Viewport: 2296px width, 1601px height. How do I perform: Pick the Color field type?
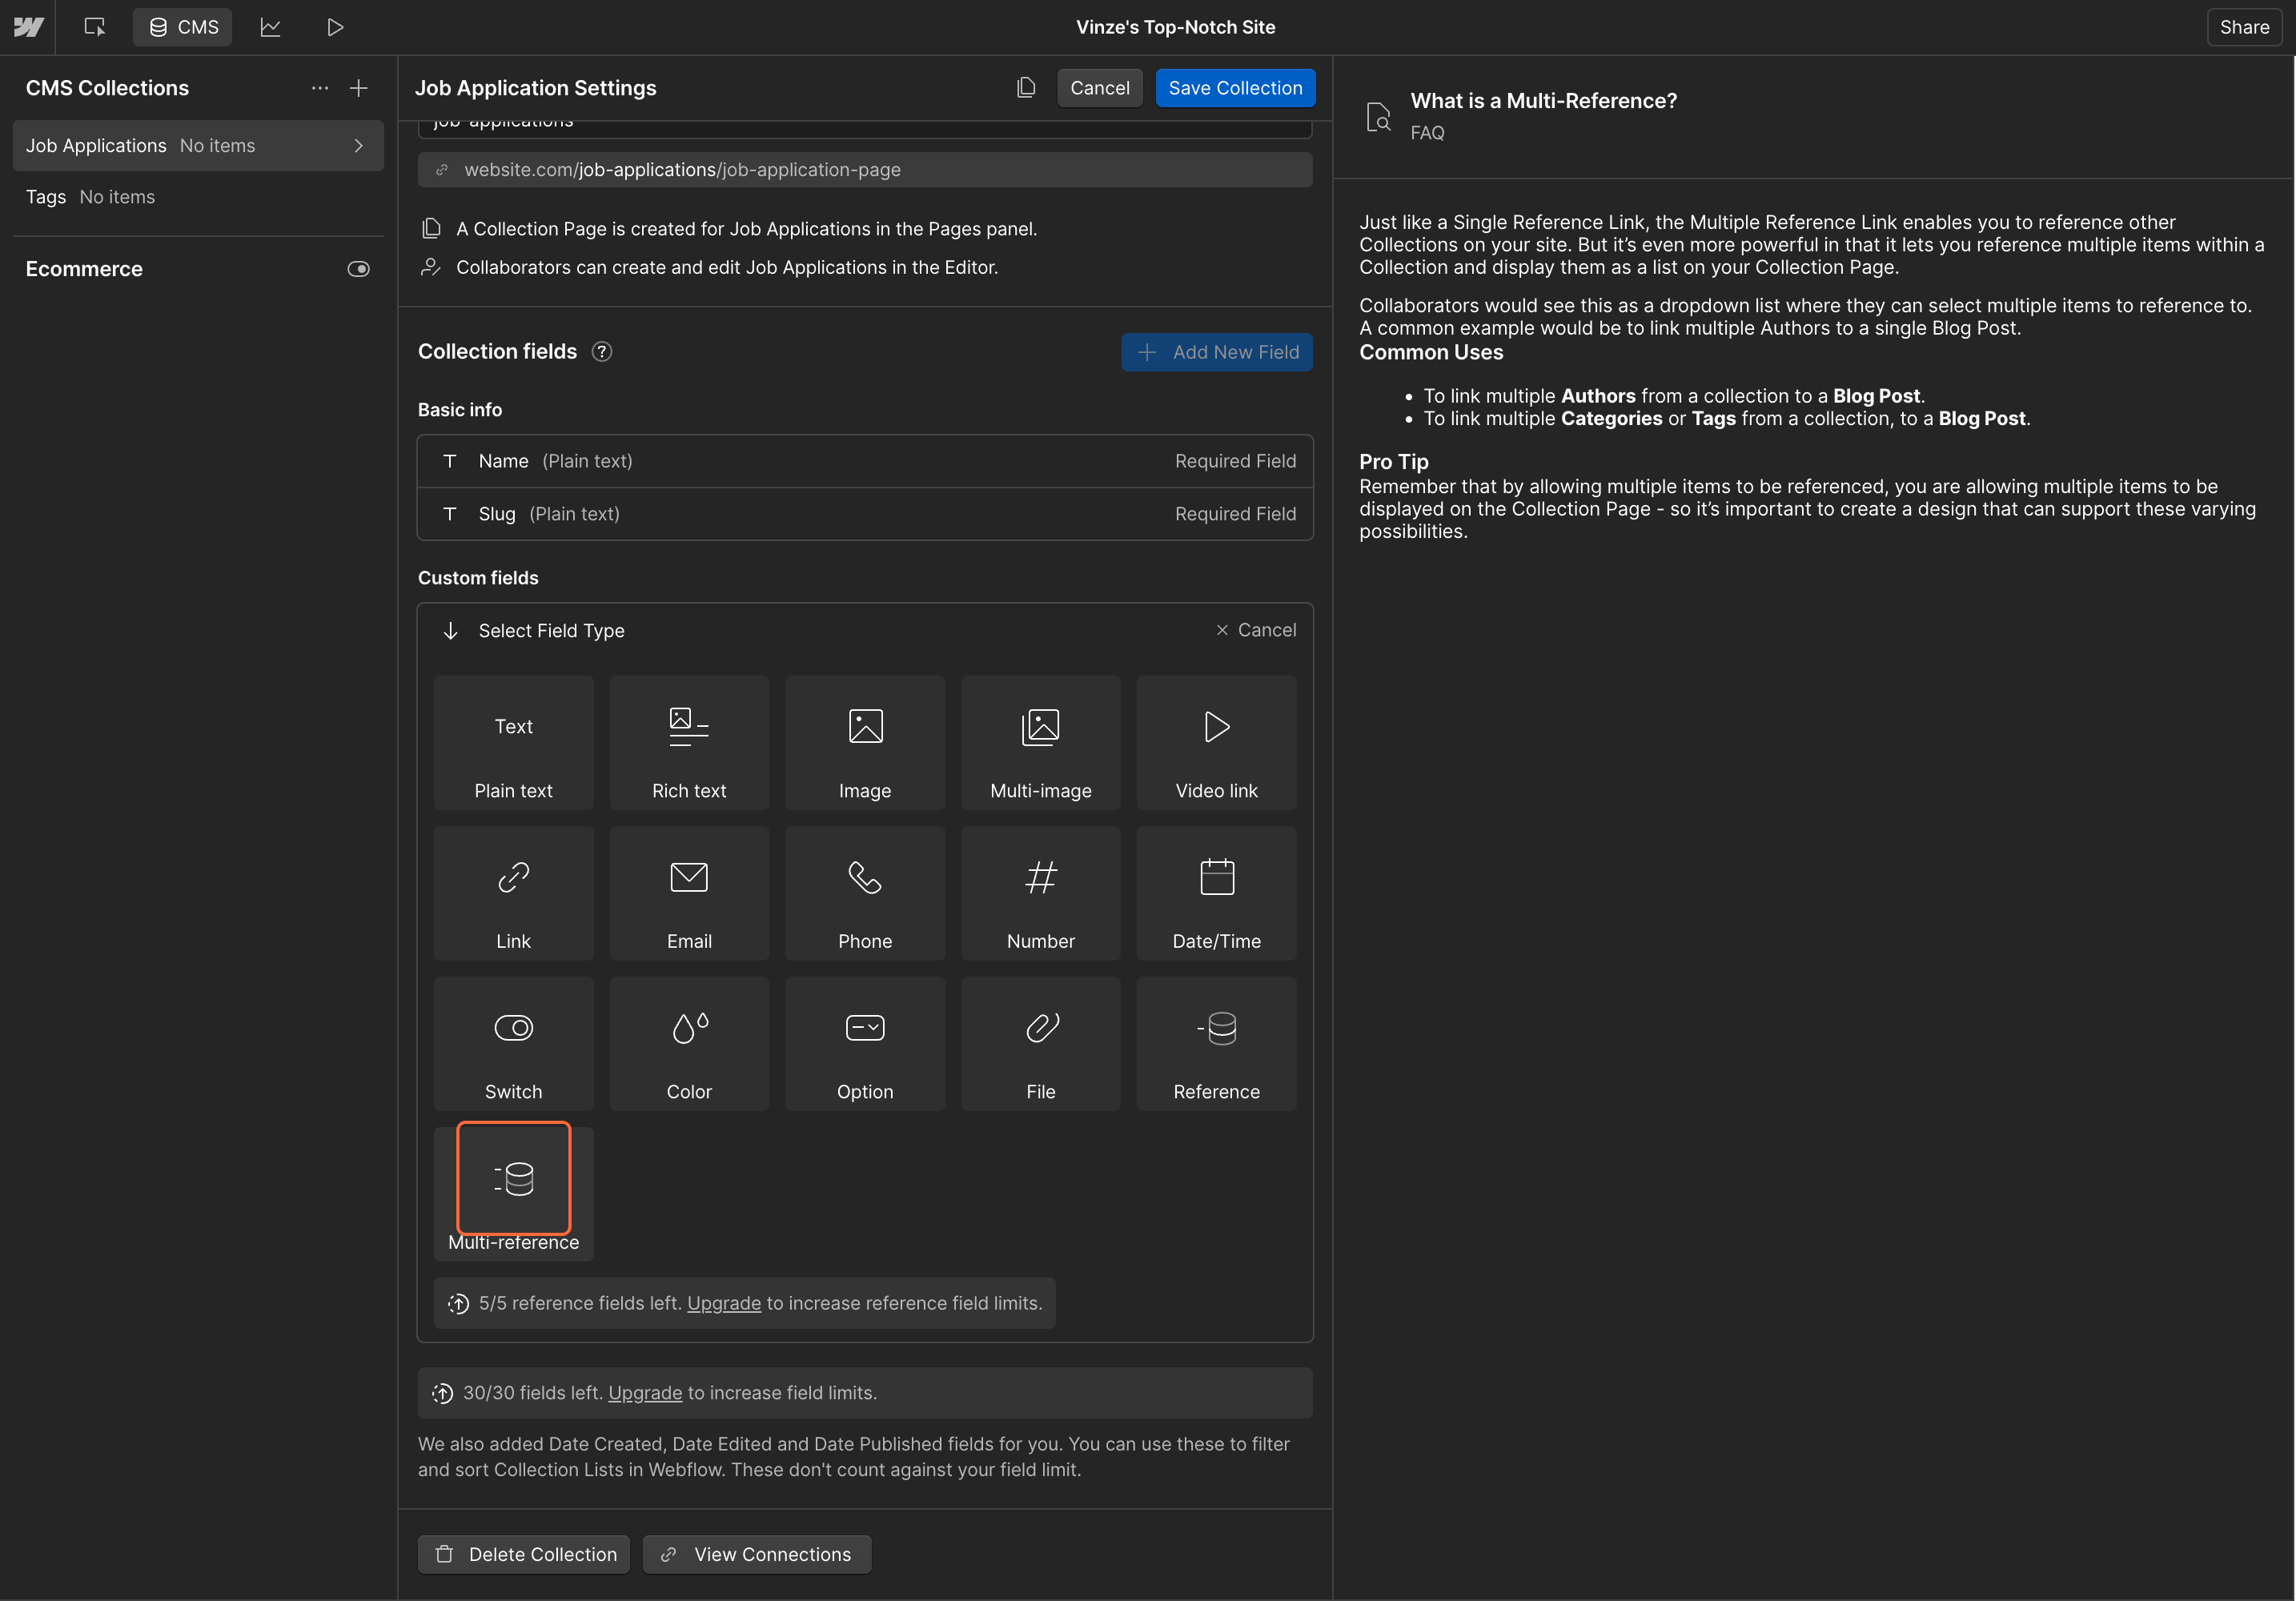(689, 1044)
